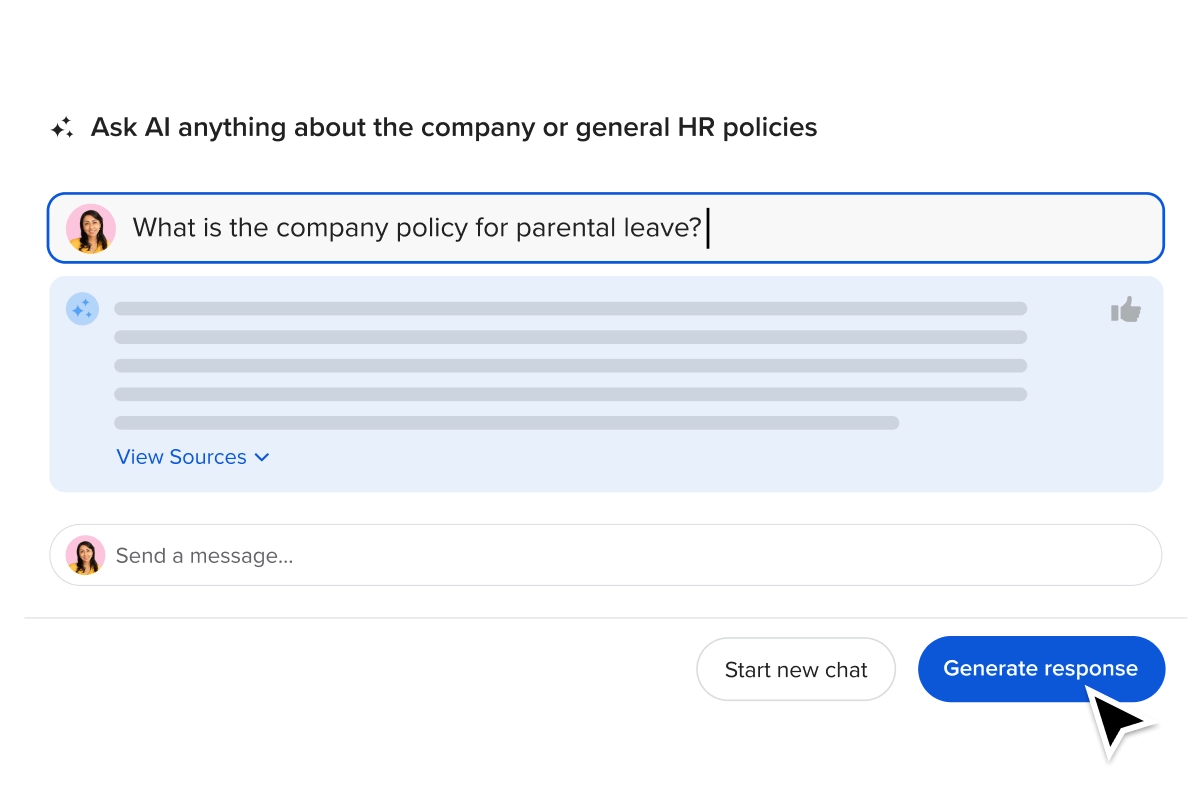Screen dimensions: 1200x800
Task: Click the user avatar in the message bar
Action: click(85, 555)
